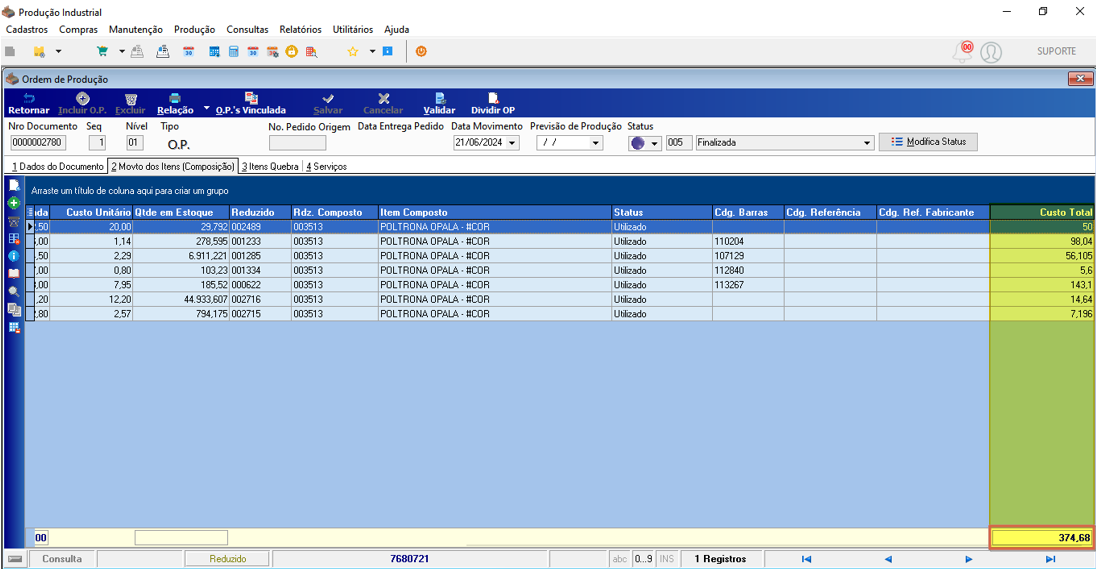The image size is (1096, 569).
Task: Switch to 3 Itens Quebra tab
Action: click(x=270, y=166)
